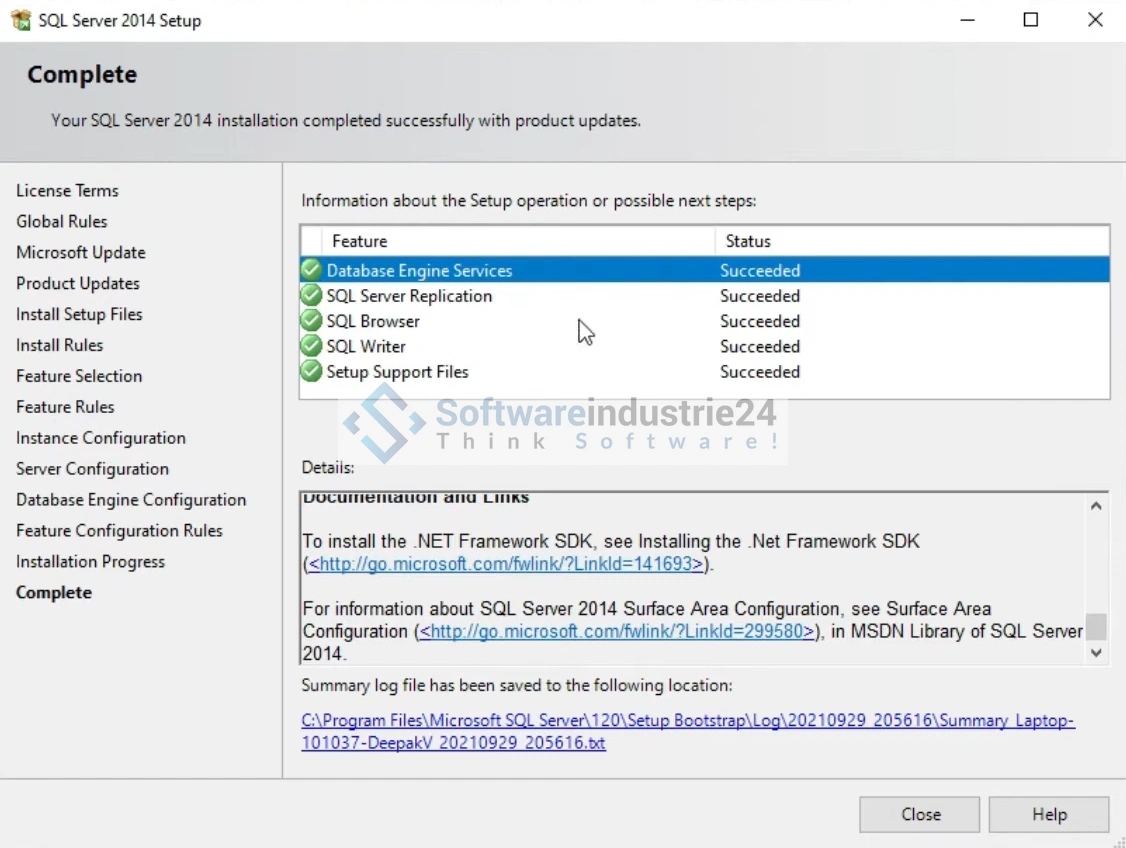Click the Details pane scrollbar thumb
This screenshot has height=848, width=1126.
coord(1096,626)
